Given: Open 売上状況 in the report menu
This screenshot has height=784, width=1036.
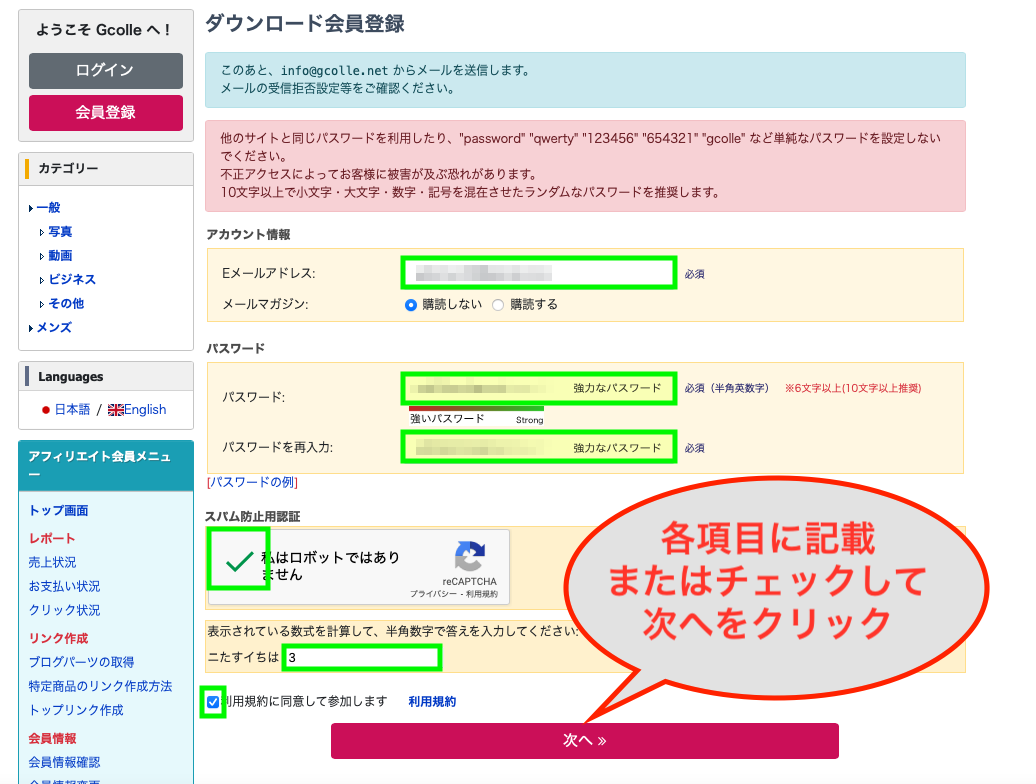Looking at the screenshot, I should (52, 563).
